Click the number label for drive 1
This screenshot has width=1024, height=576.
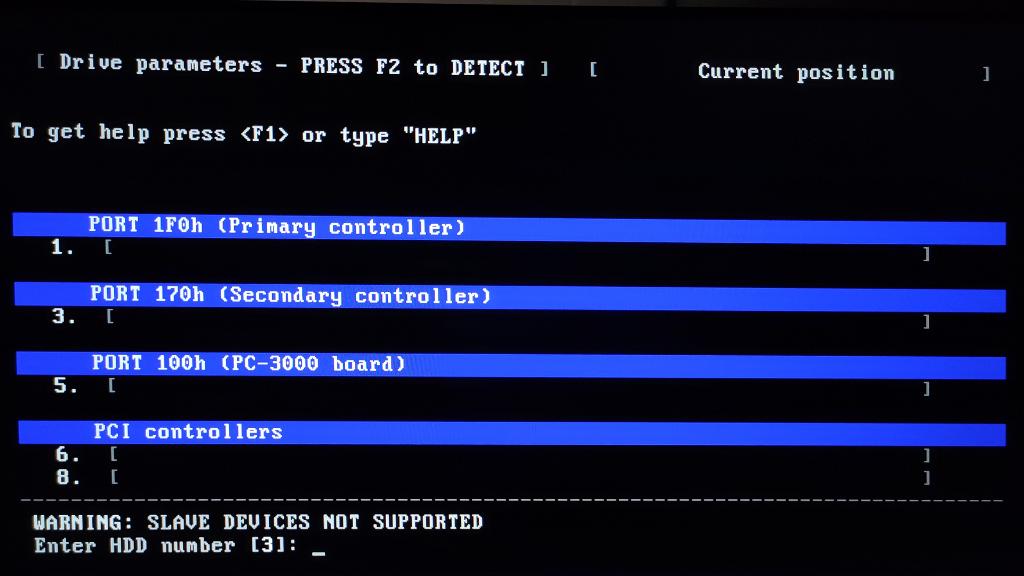[x=63, y=248]
